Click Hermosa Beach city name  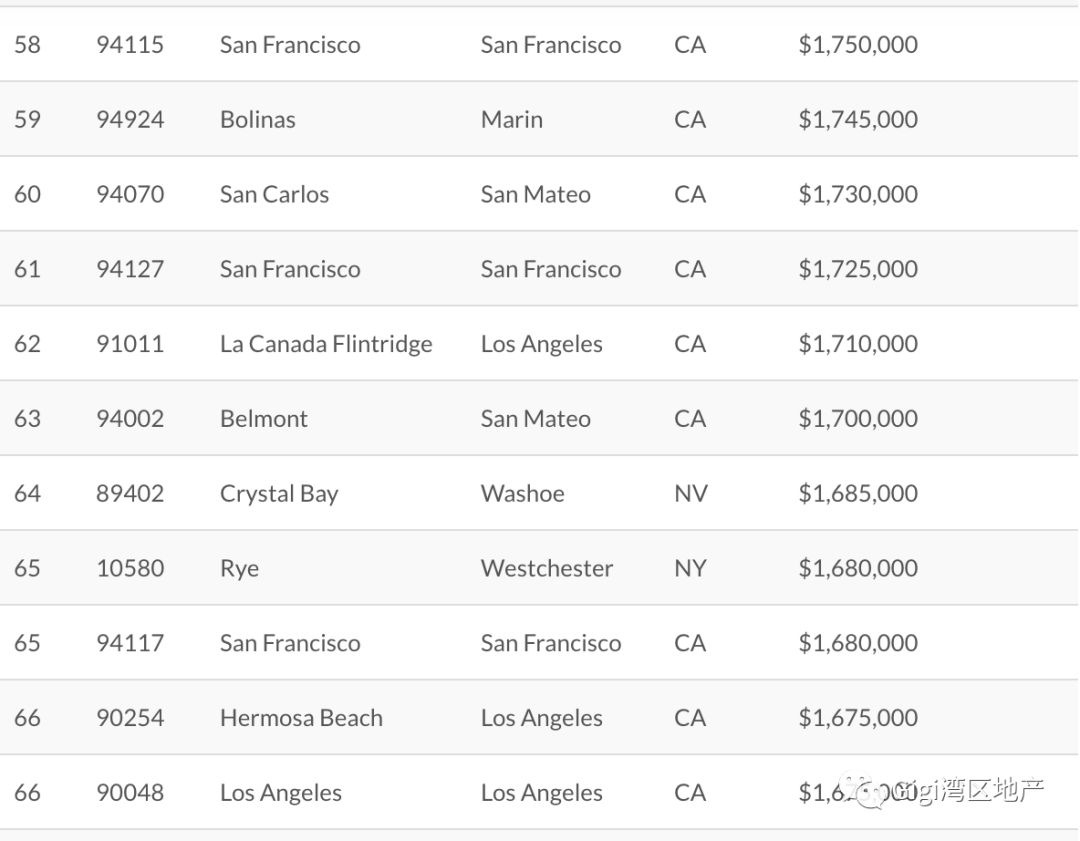tap(301, 718)
